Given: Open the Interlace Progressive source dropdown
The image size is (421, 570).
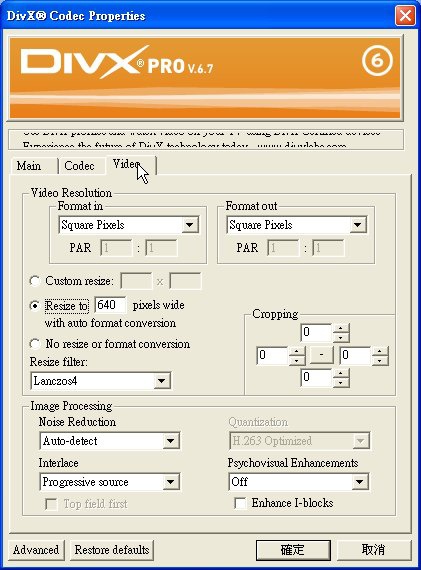Looking at the screenshot, I should [x=109, y=482].
